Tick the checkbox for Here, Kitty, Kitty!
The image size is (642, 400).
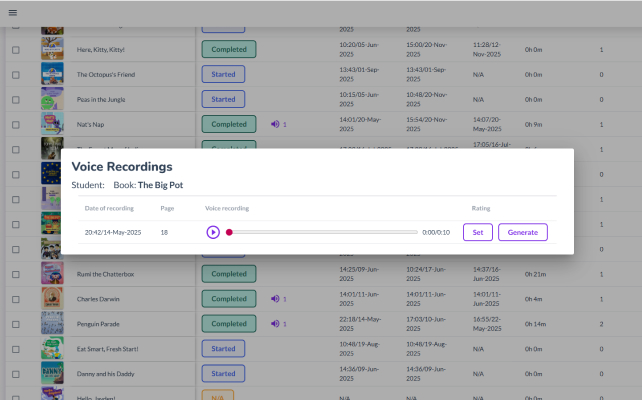15,49
